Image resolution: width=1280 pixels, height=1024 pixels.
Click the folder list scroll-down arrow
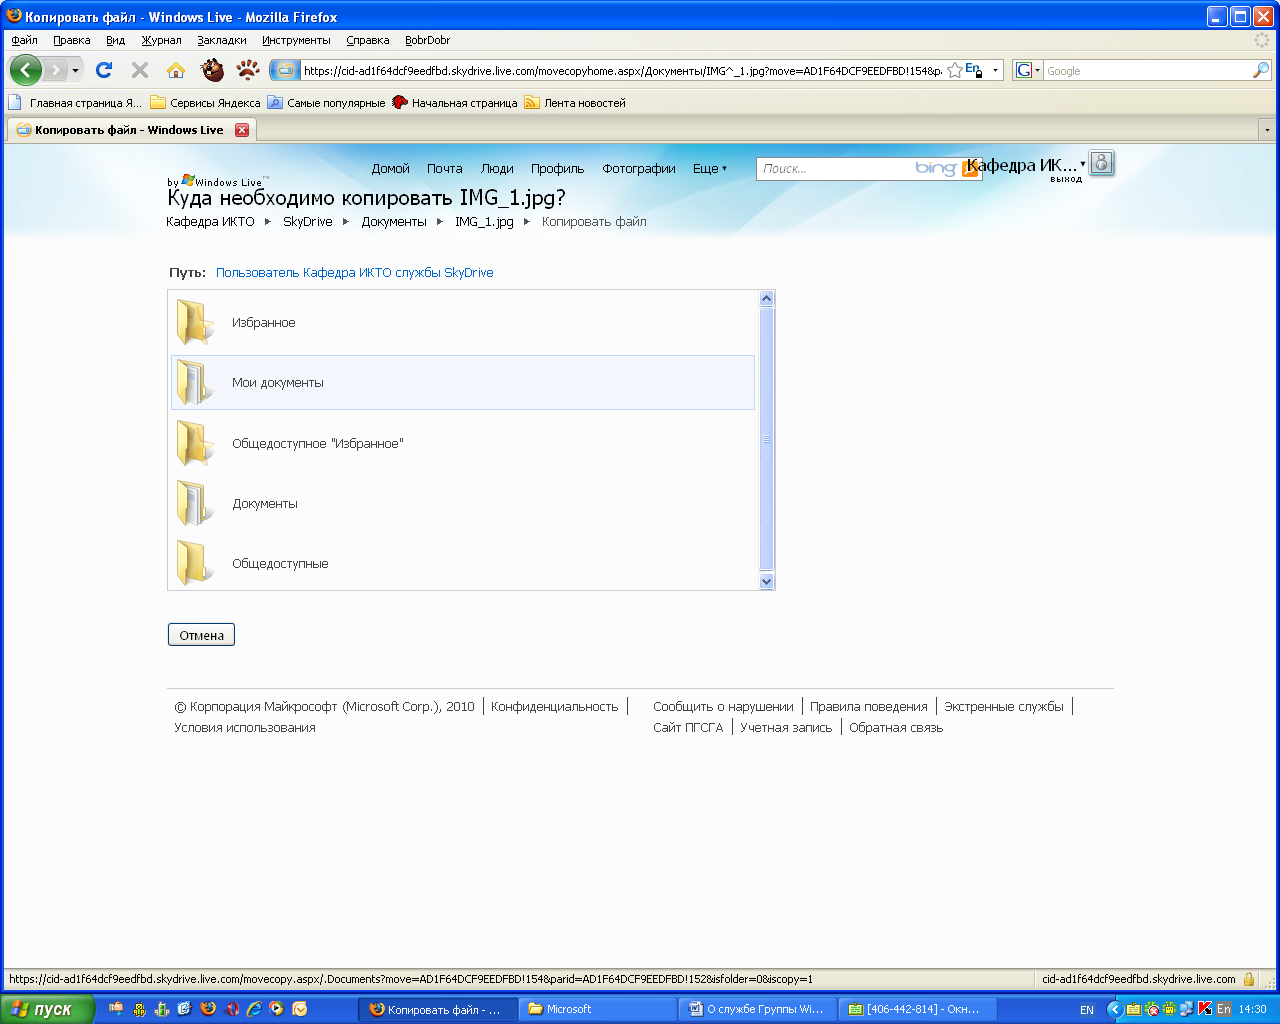pos(767,581)
